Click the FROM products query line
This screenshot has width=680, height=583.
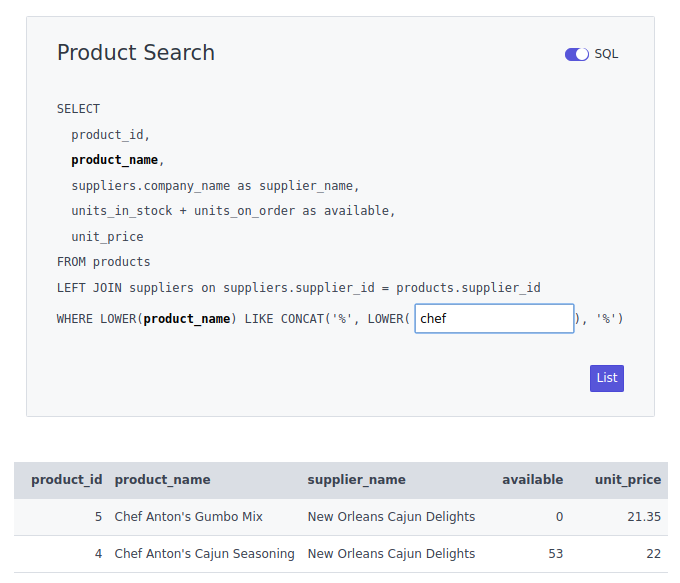103,262
